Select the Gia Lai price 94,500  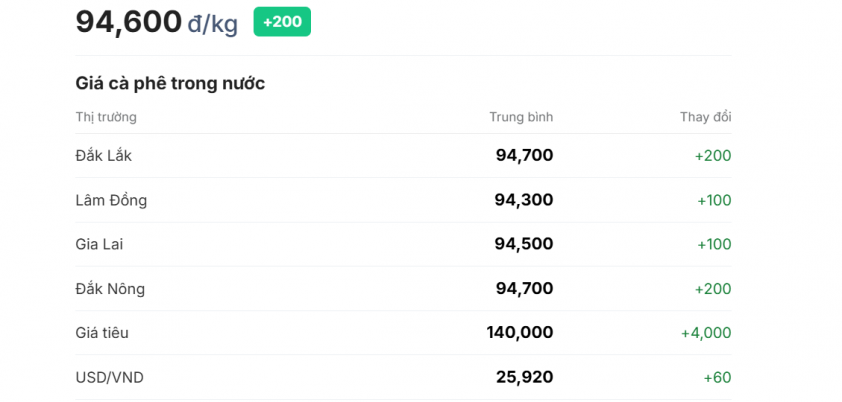pyautogui.click(x=524, y=244)
